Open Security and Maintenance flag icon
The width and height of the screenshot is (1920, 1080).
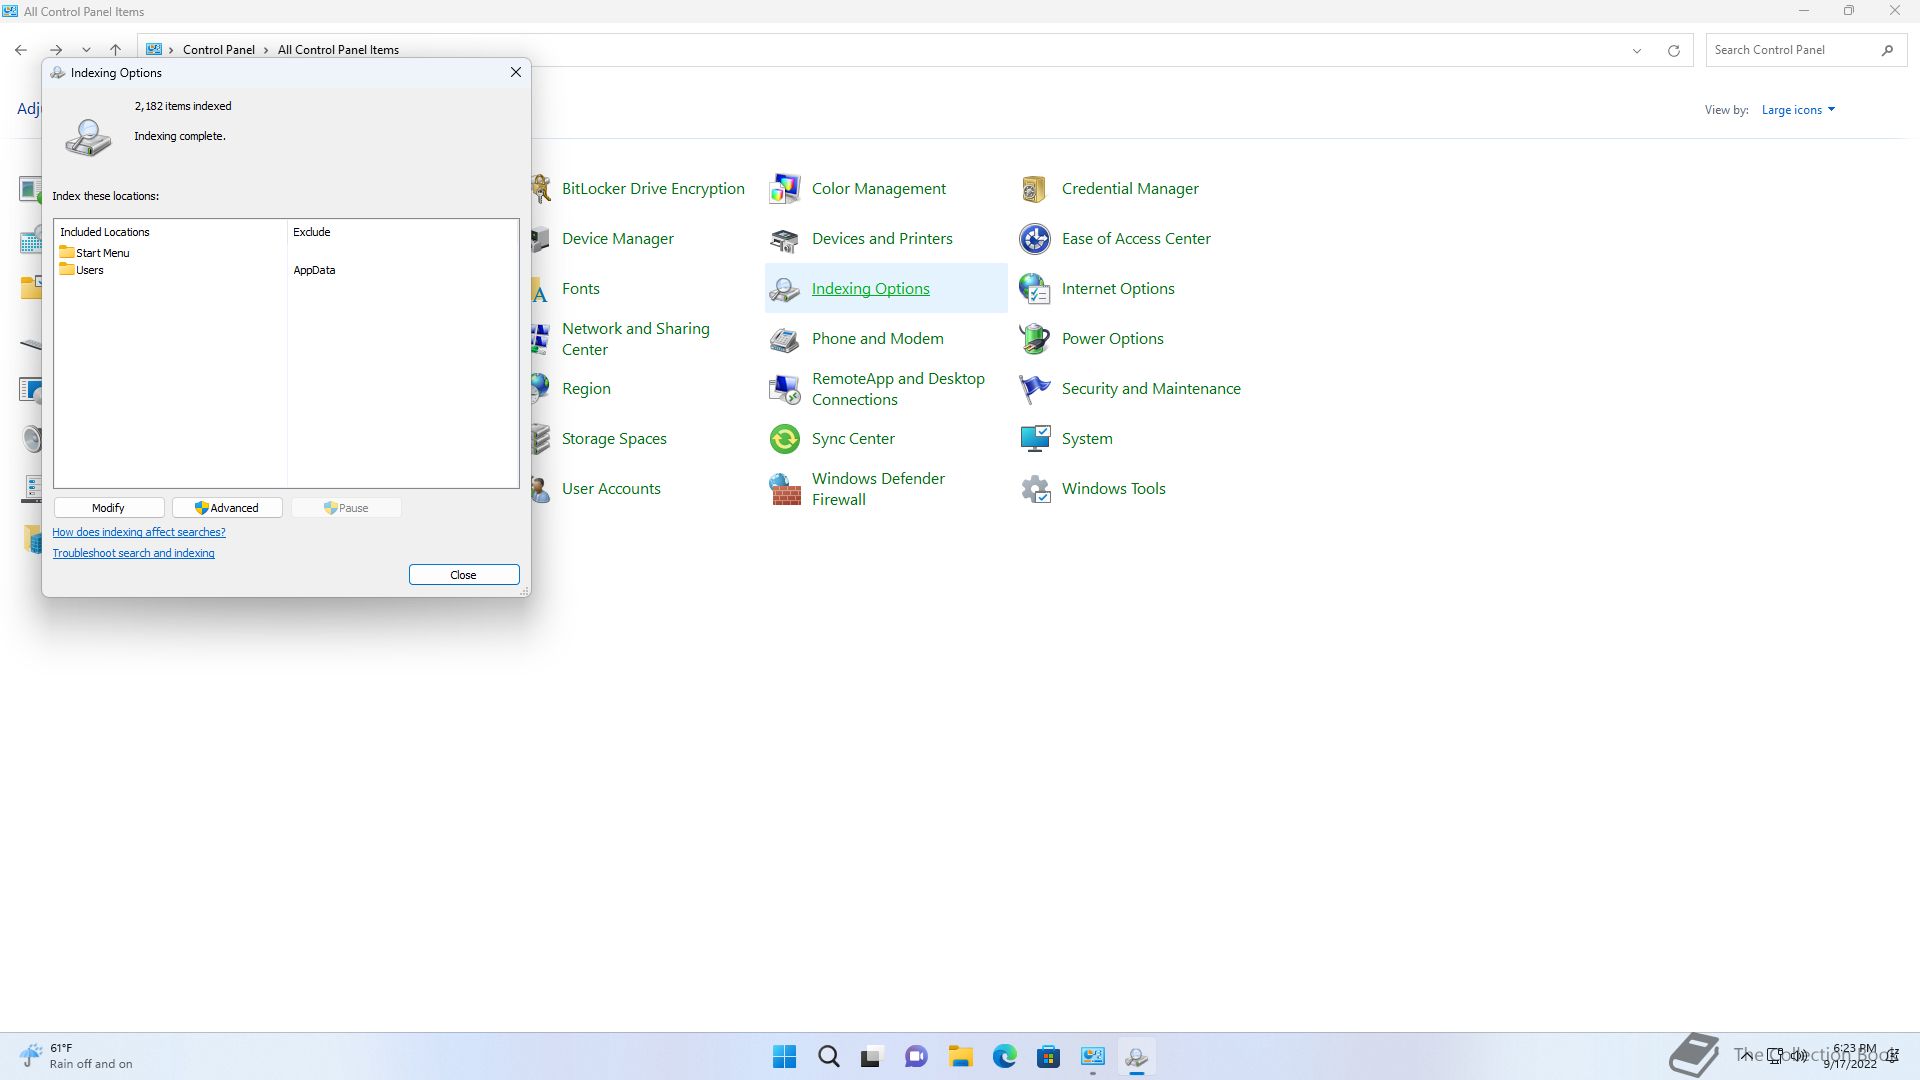coord(1035,388)
